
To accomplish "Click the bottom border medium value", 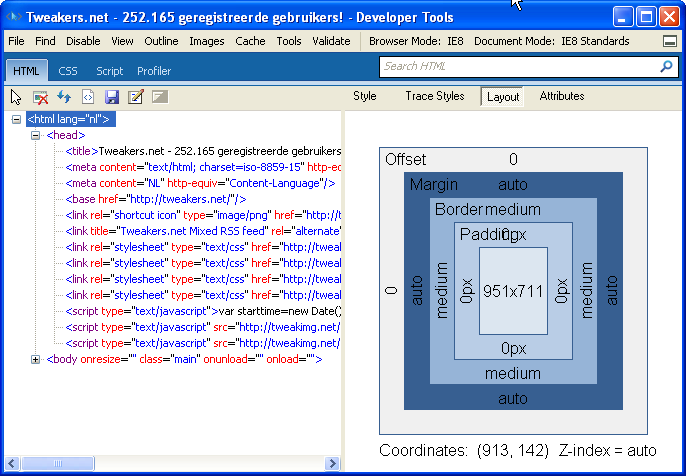I will (513, 374).
